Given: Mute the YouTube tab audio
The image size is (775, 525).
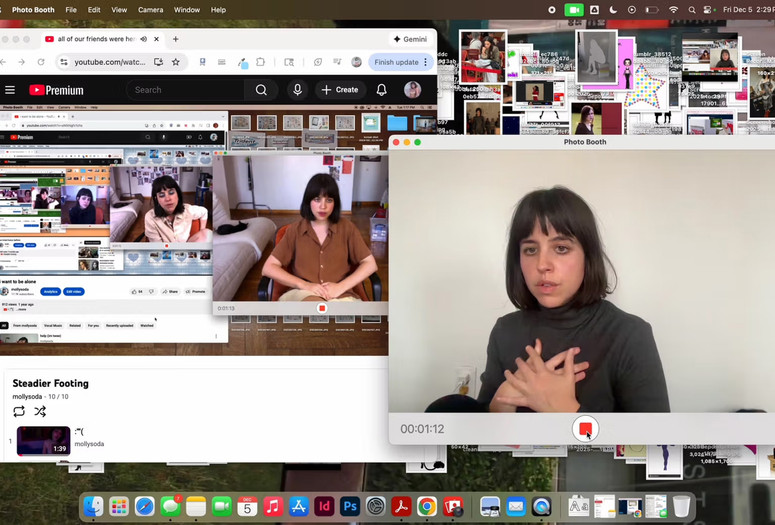Looking at the screenshot, I should tap(143, 39).
